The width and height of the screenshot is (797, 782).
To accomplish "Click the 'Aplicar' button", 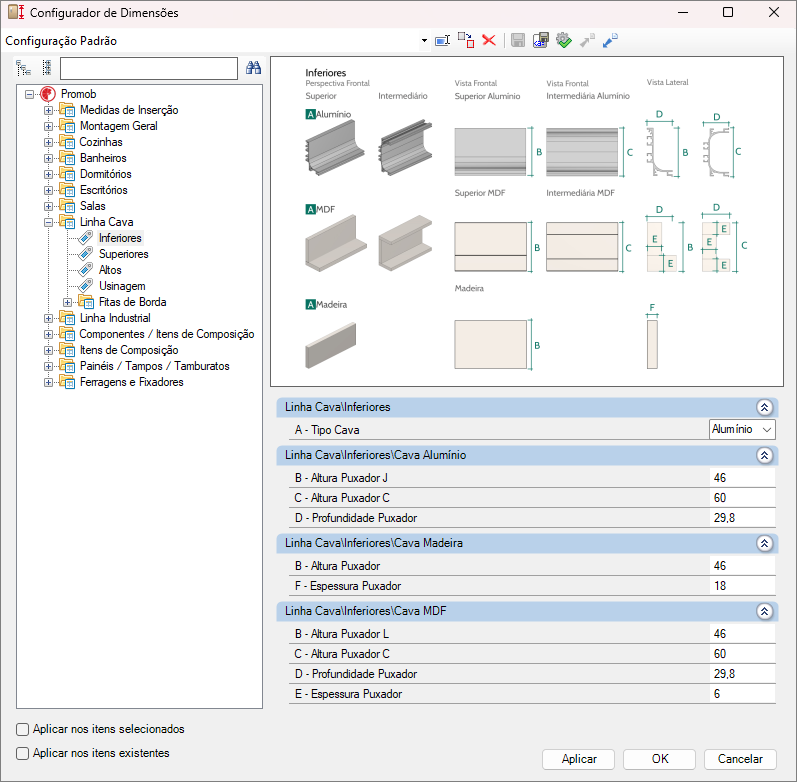I will click(x=579, y=759).
